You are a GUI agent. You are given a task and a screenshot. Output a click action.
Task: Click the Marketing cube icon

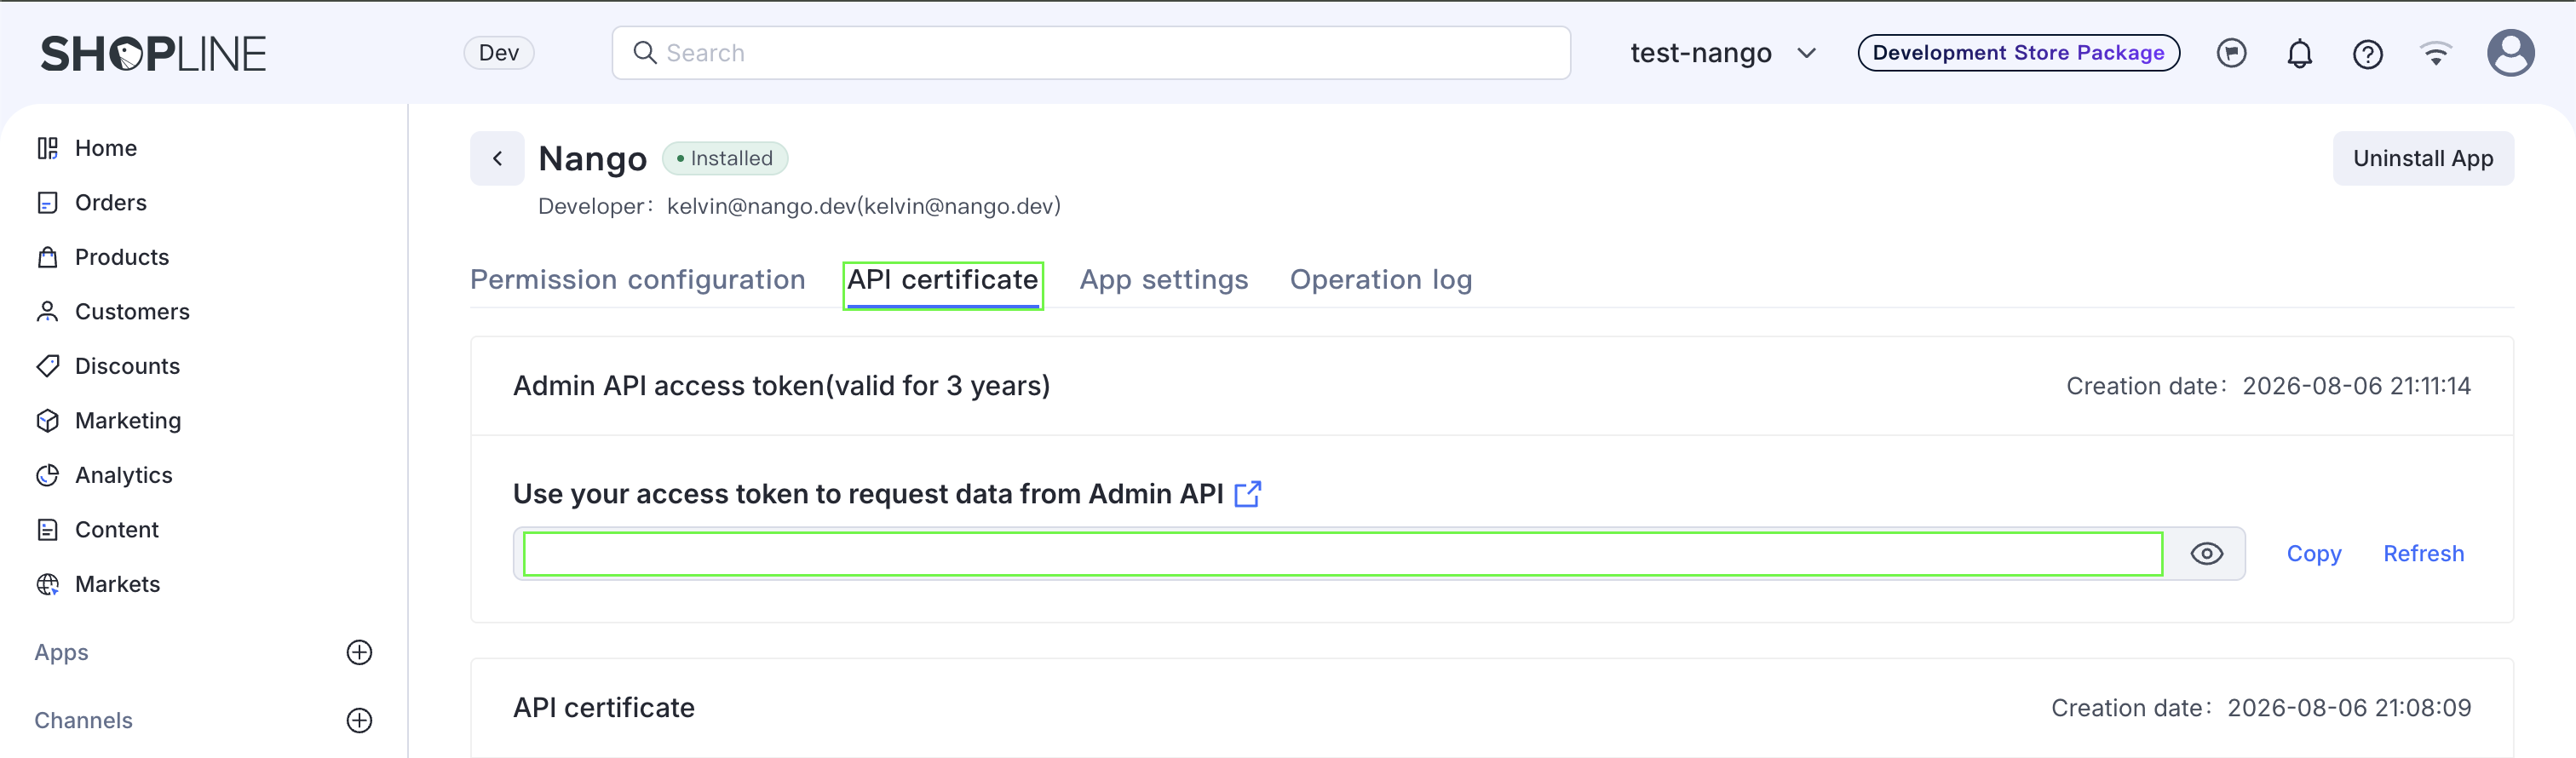pyautogui.click(x=47, y=421)
